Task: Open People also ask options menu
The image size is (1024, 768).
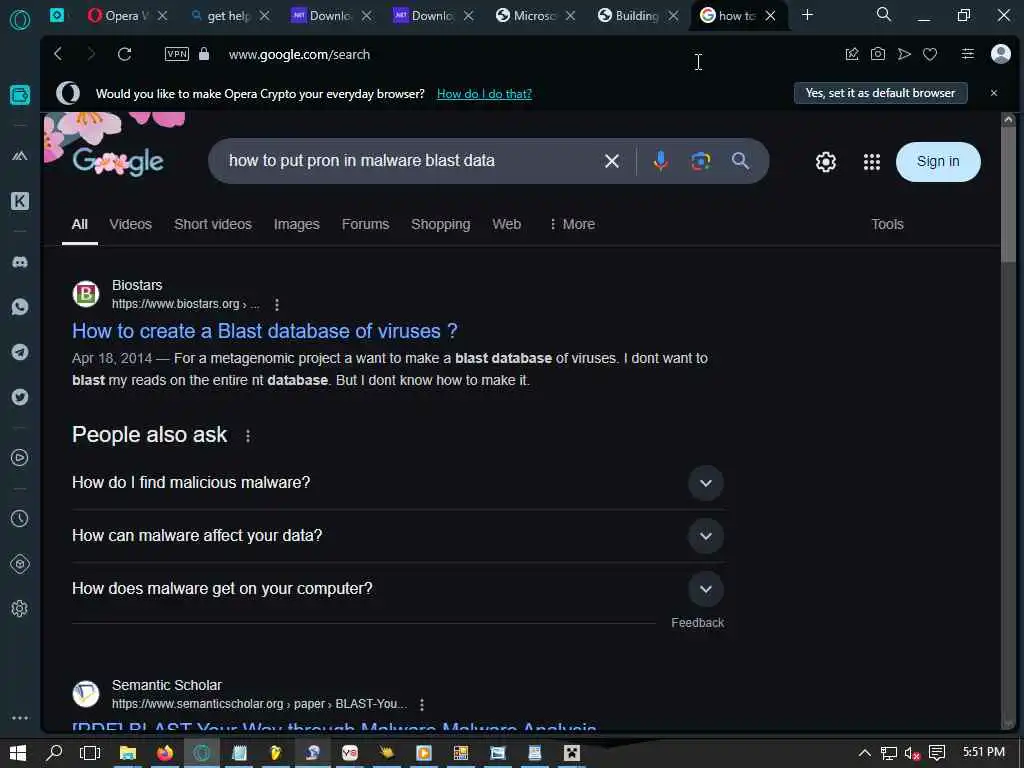Action: [x=248, y=436]
